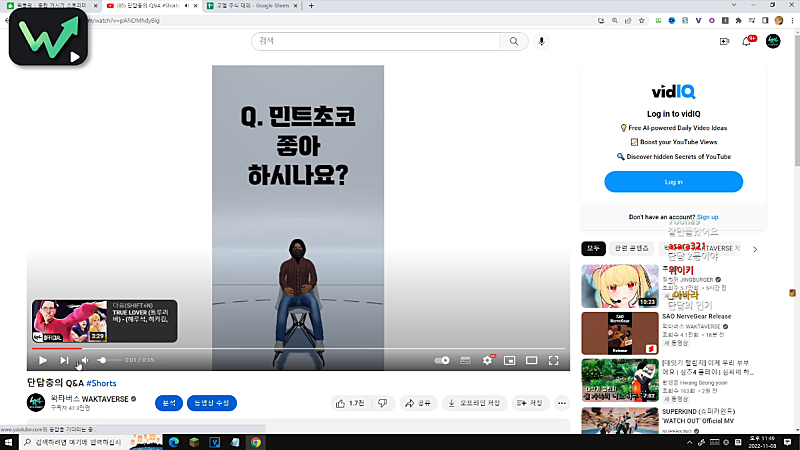Open the analytics button beside the channel

(x=169, y=403)
